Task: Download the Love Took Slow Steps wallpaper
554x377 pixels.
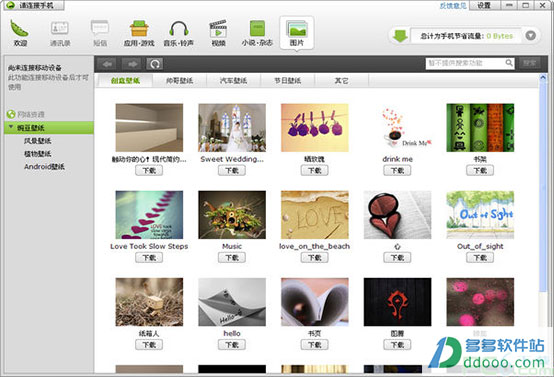Action: point(149,258)
